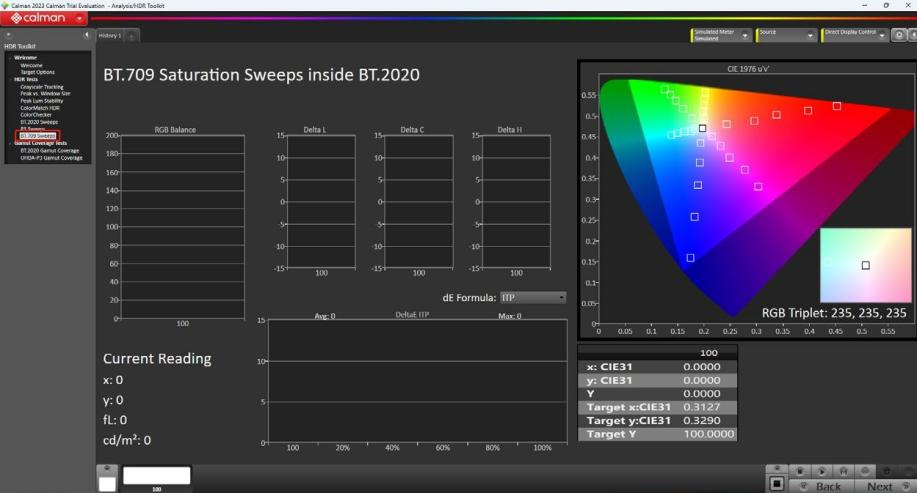
Task: Click the white point marker on CIE chart
Action: coord(702,128)
